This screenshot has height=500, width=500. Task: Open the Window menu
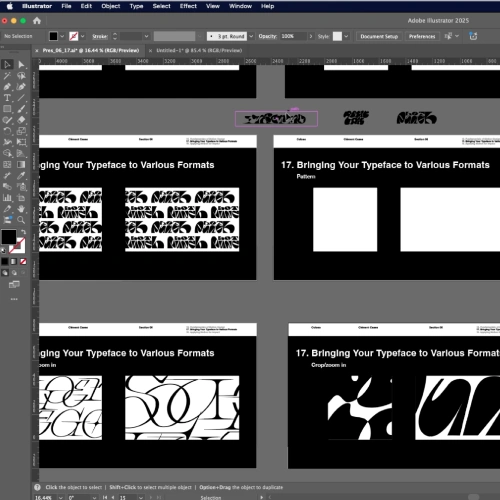tap(240, 6)
